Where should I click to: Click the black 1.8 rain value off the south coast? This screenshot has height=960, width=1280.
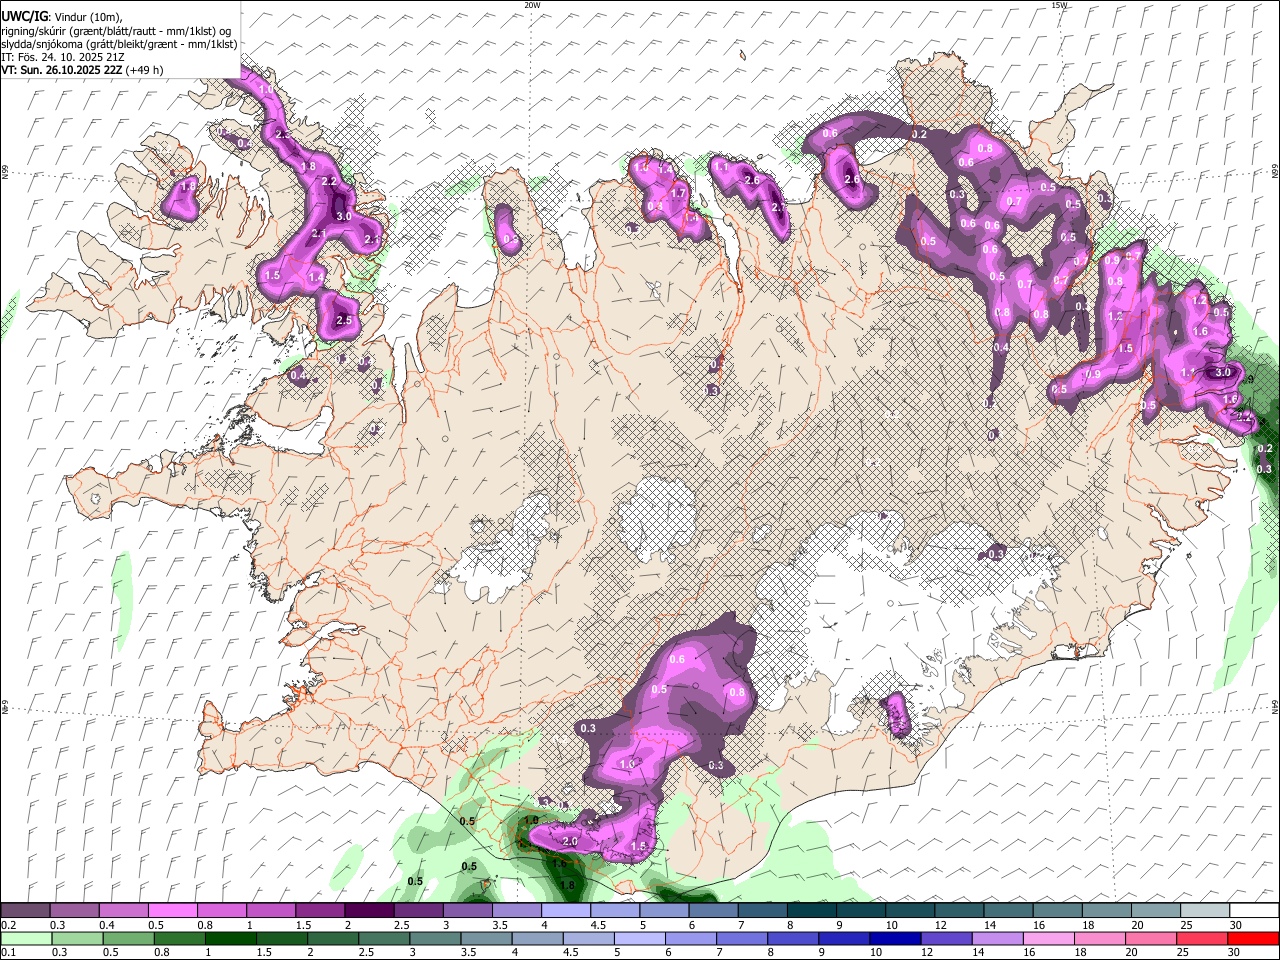[x=567, y=885]
